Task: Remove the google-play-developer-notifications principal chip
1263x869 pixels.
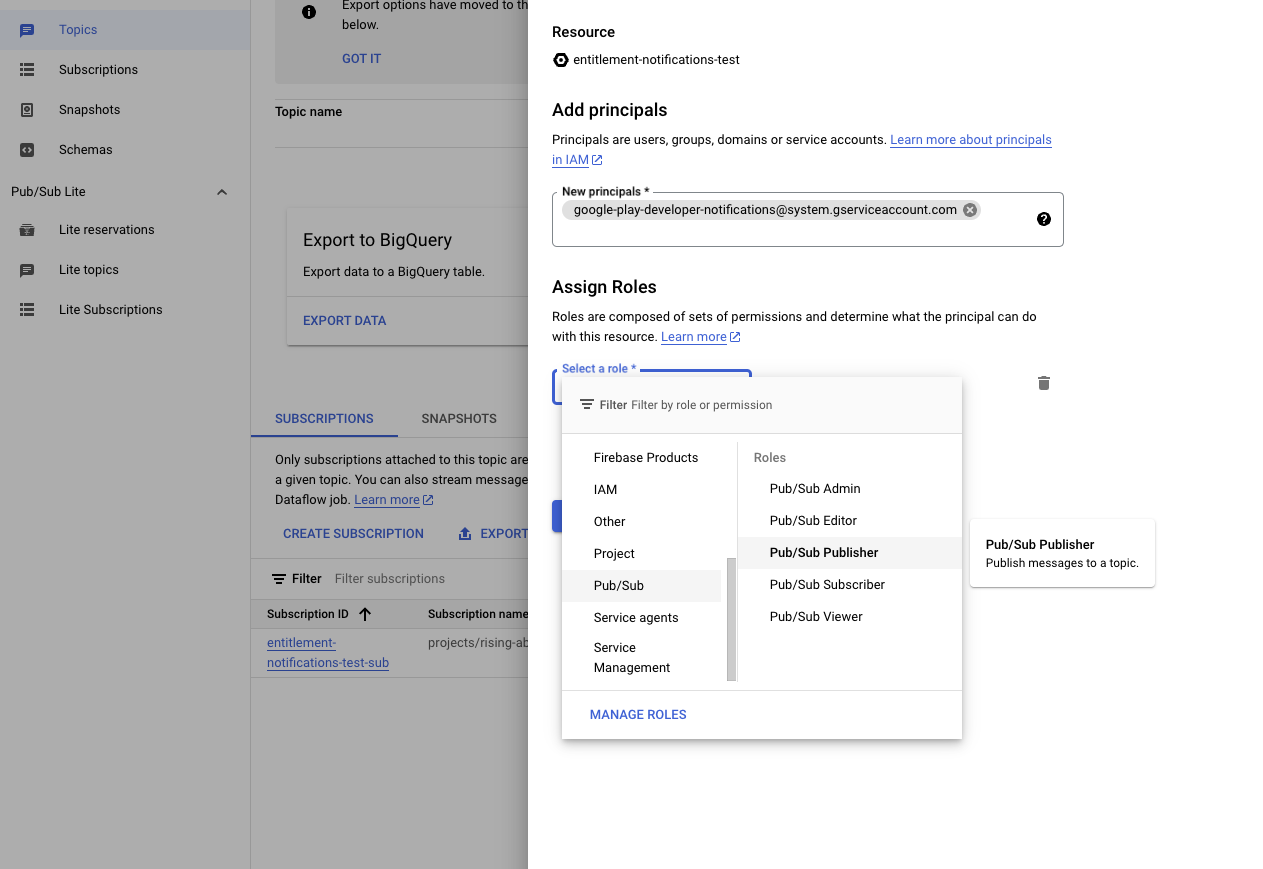Action: pos(969,210)
